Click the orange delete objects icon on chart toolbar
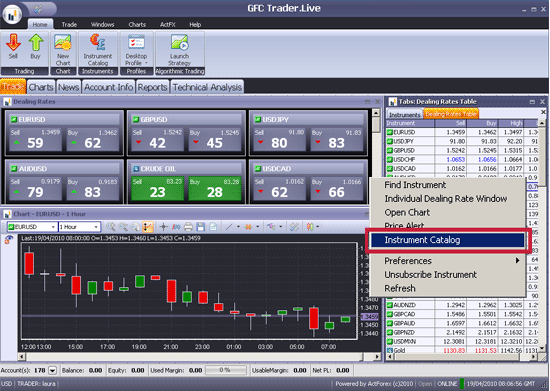This screenshot has width=550, height=391. pos(248,227)
